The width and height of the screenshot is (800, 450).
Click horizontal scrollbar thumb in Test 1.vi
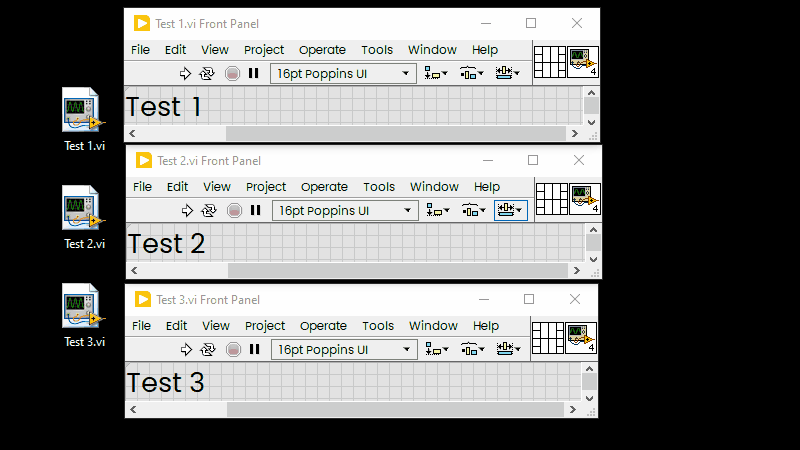(396, 133)
